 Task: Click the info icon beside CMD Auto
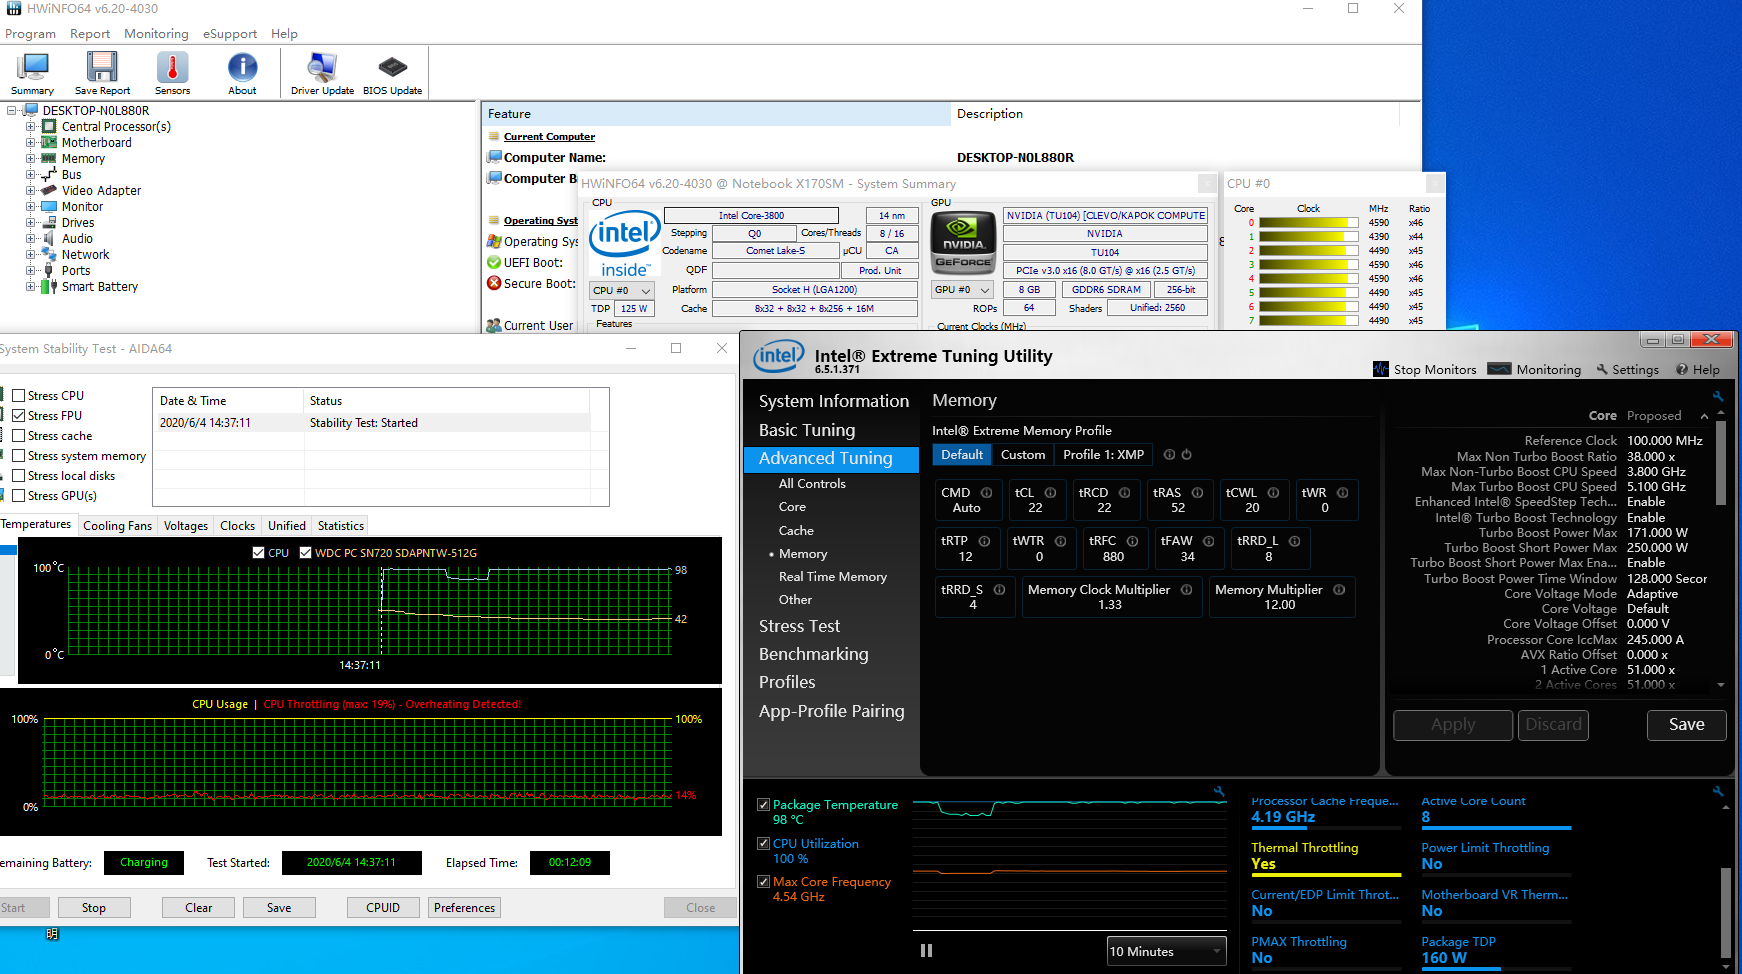987,493
